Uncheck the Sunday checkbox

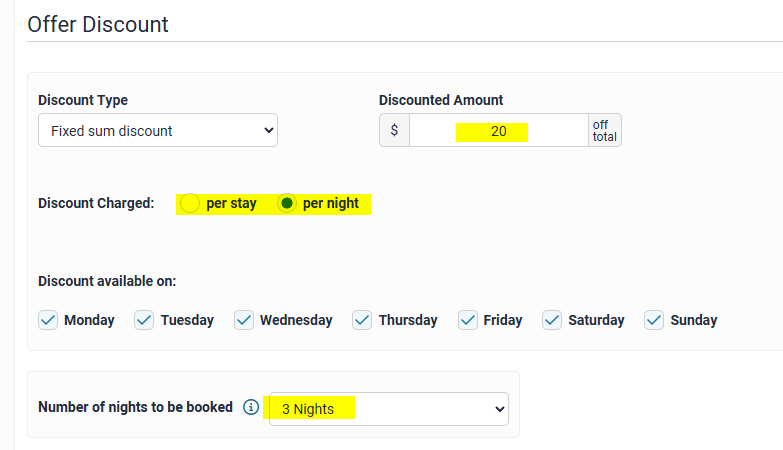click(x=655, y=320)
